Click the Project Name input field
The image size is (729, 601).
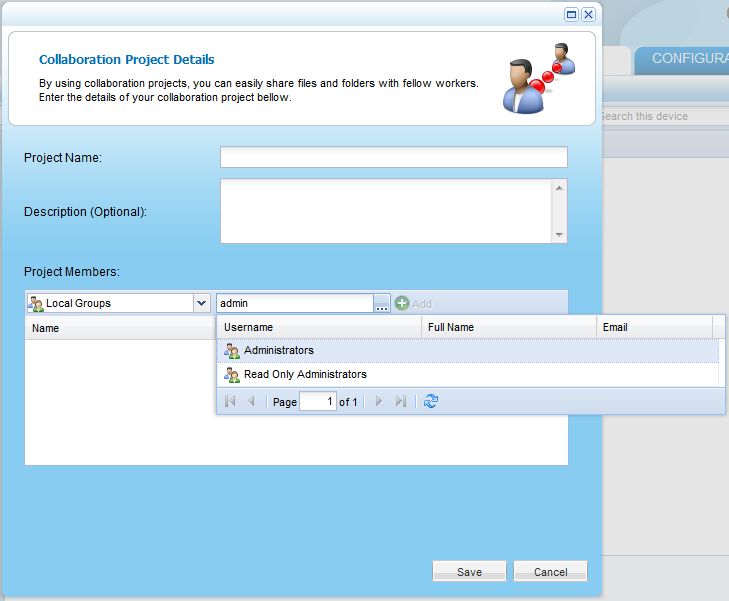click(x=393, y=157)
